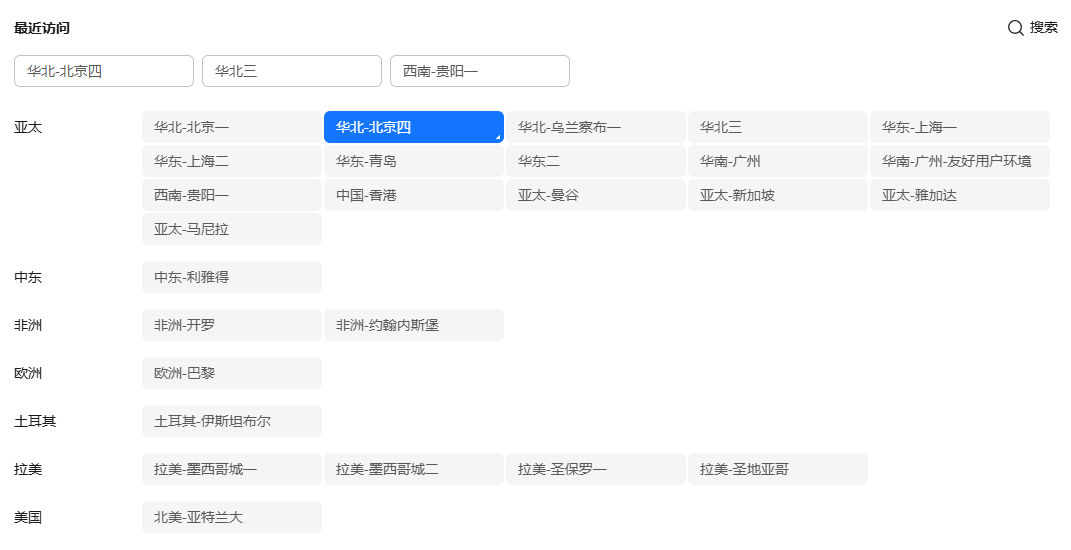The width and height of the screenshot is (1071, 550).
Task: Select the 中东-利雅得 region
Action: pyautogui.click(x=232, y=277)
